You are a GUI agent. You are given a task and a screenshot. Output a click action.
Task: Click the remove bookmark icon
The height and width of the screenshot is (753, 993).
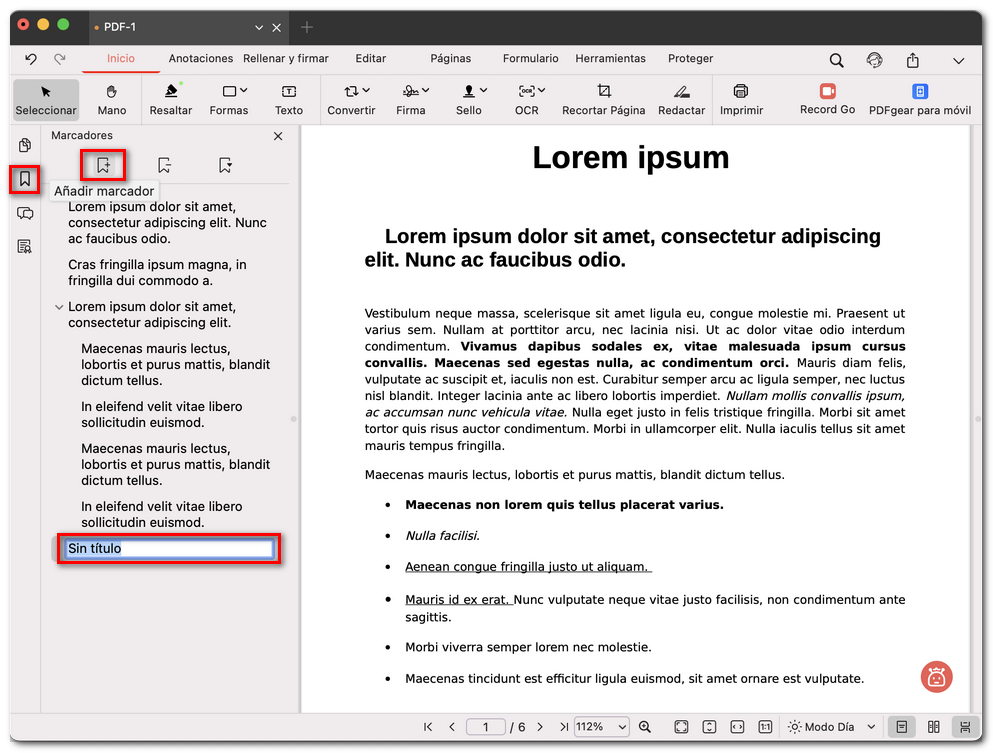point(163,165)
